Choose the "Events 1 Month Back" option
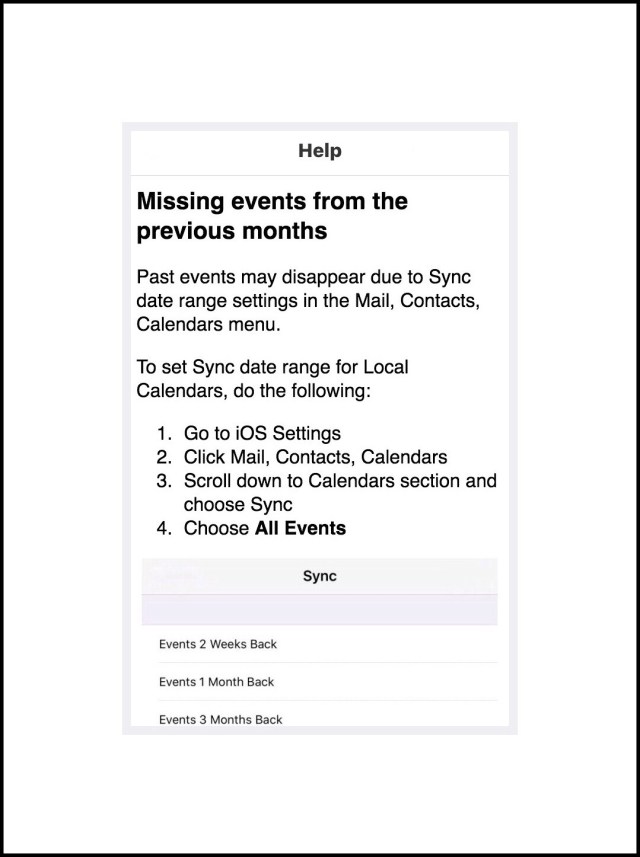This screenshot has width=640, height=857. click(216, 682)
